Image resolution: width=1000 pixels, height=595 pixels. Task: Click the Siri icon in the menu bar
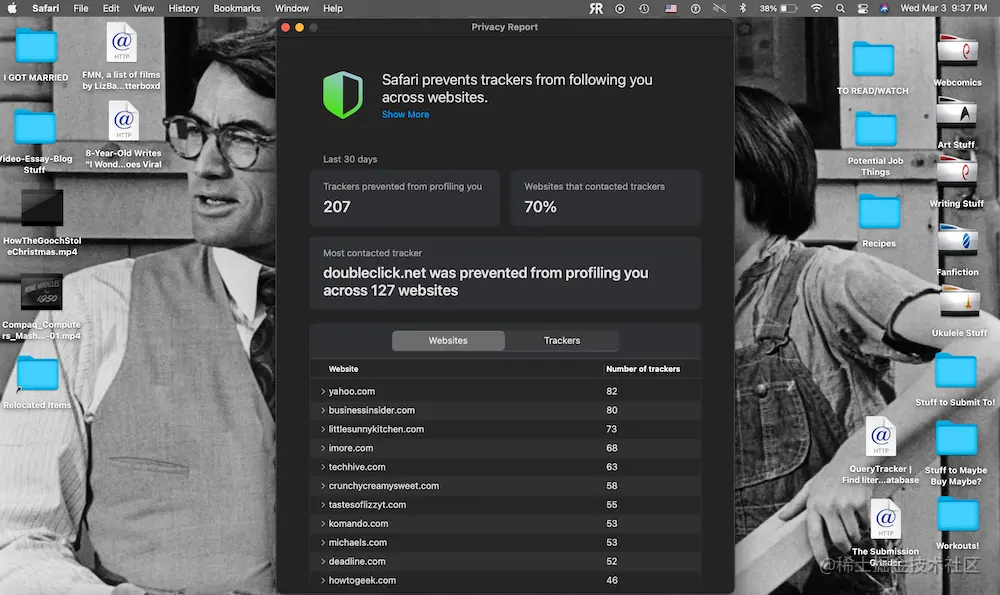pos(884,8)
